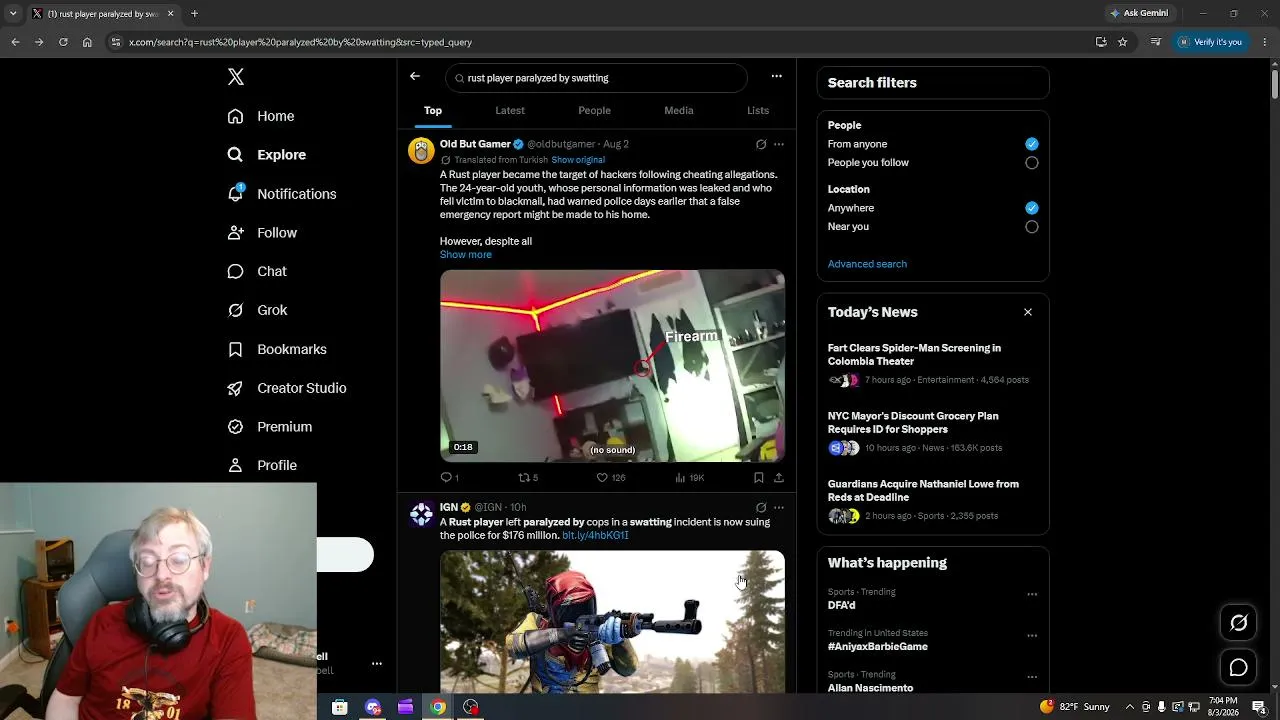Open Chrome's three-dot menu
The width and height of the screenshot is (1280, 720).
tap(1265, 42)
